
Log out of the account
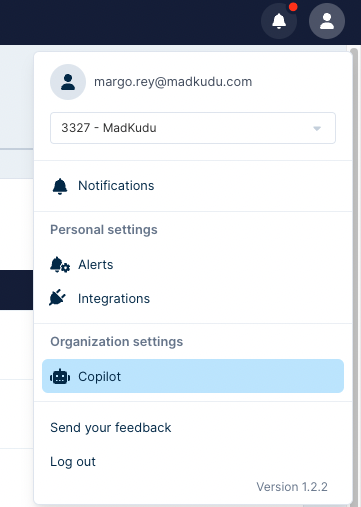click(73, 462)
